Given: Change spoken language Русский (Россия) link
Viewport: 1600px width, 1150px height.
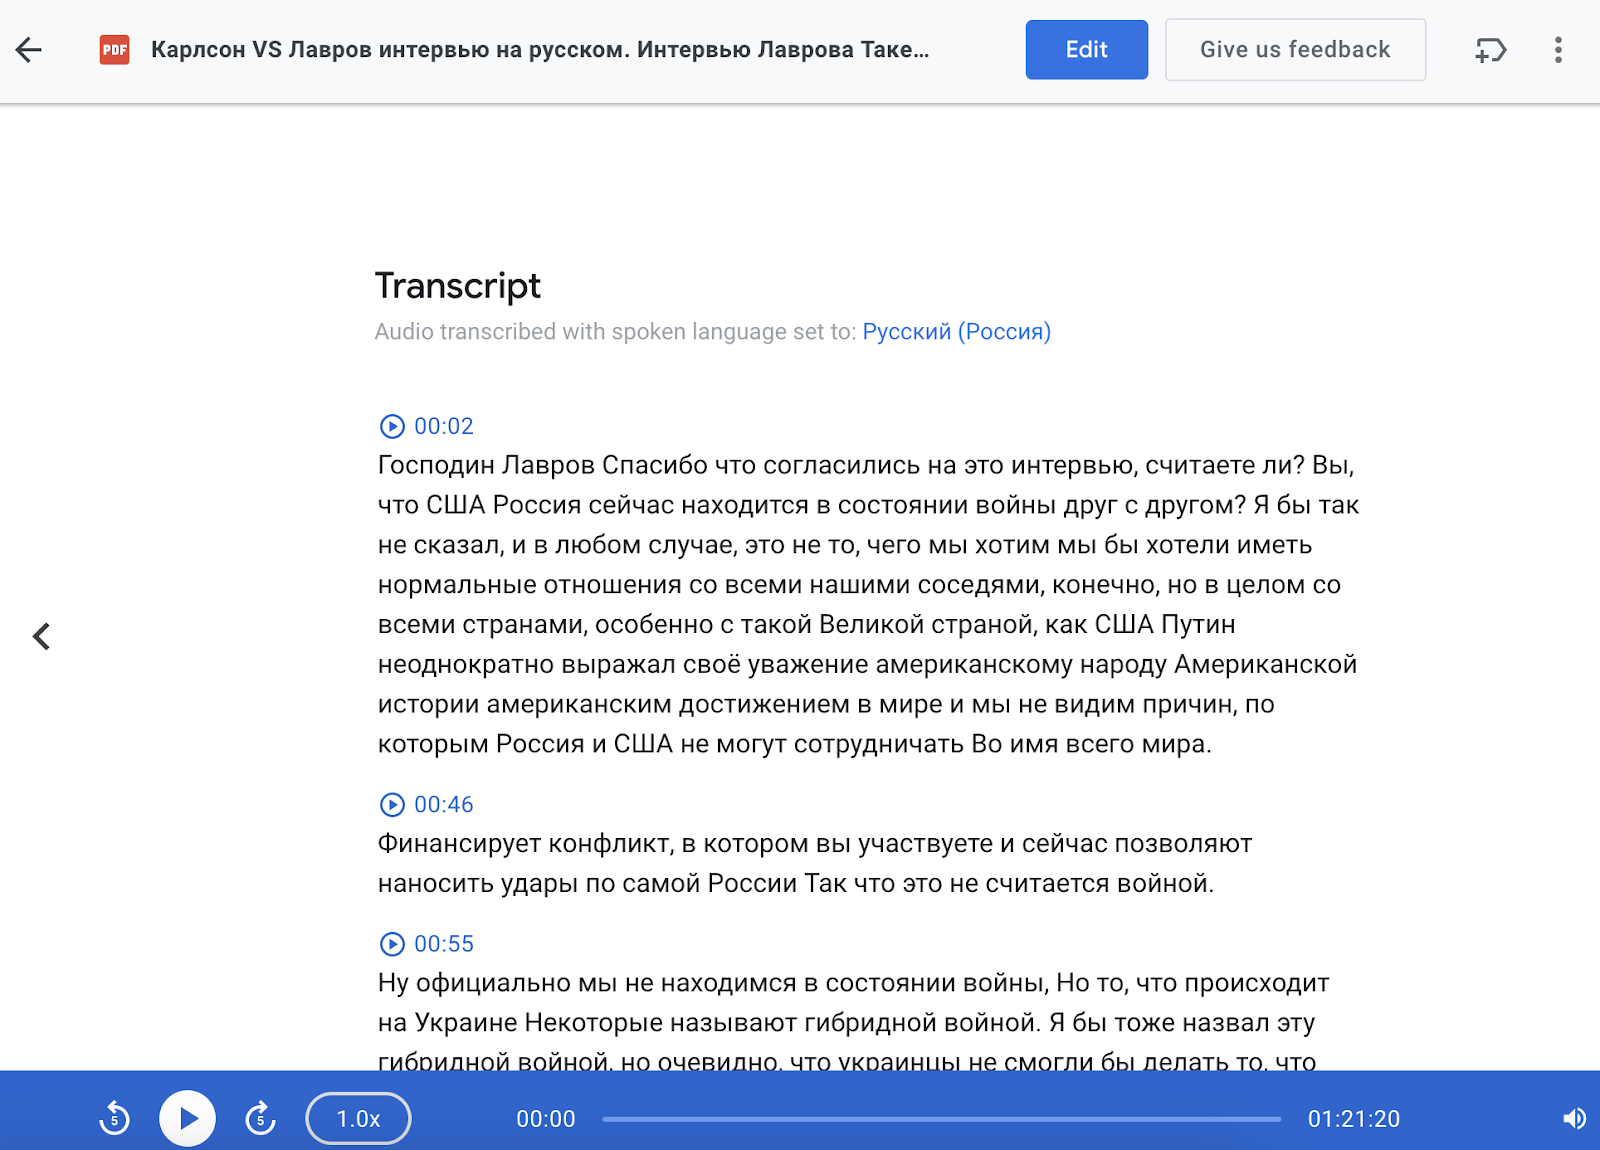Looking at the screenshot, I should 956,332.
